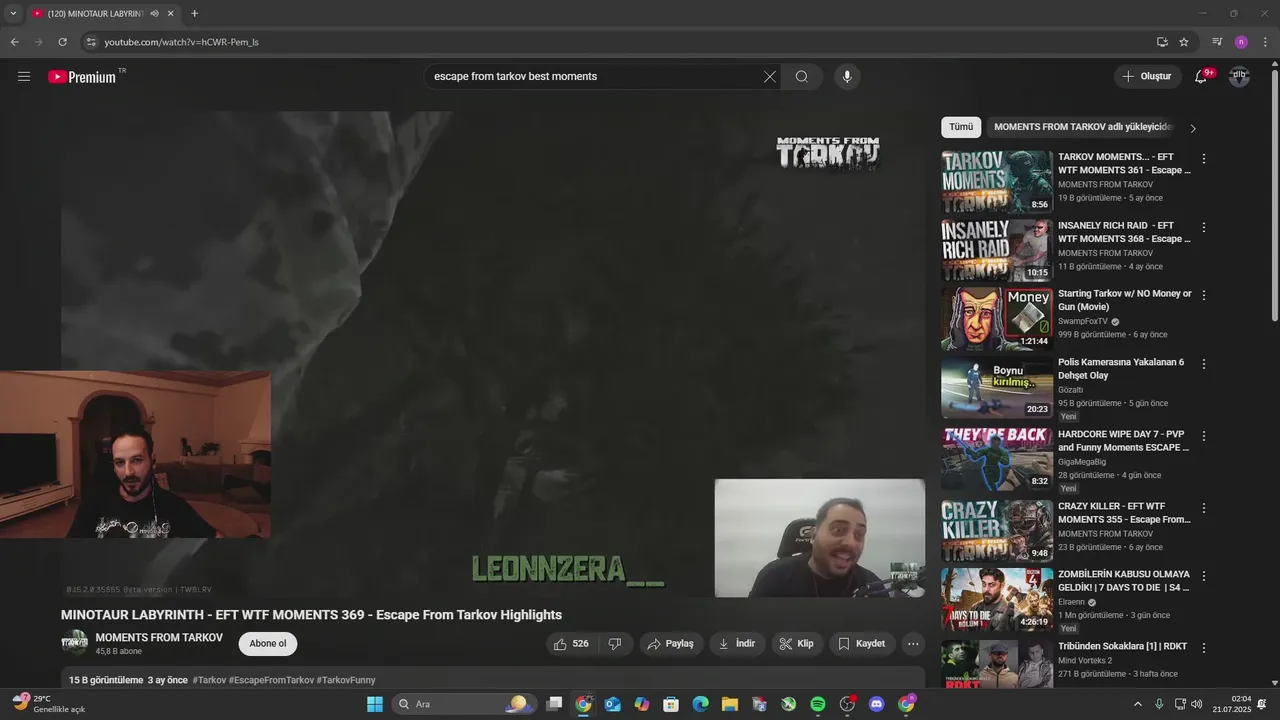Open Chrome media controls icon
The width and height of the screenshot is (1280, 720).
[1217, 42]
